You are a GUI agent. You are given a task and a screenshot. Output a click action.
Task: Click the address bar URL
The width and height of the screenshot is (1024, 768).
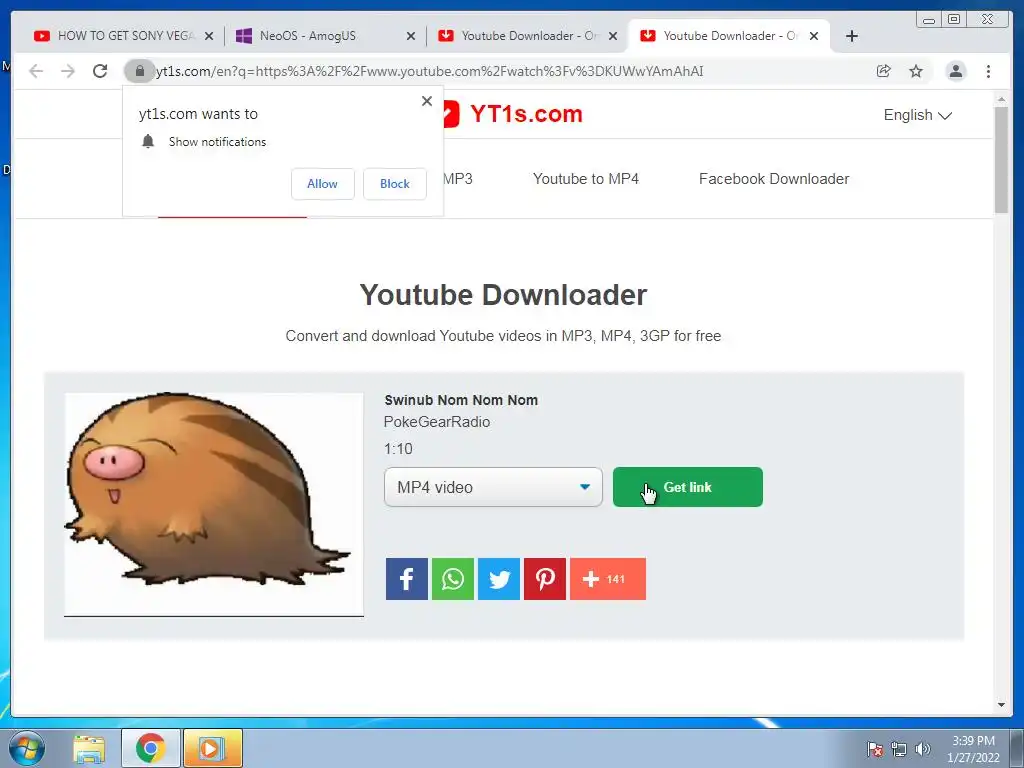coord(430,71)
